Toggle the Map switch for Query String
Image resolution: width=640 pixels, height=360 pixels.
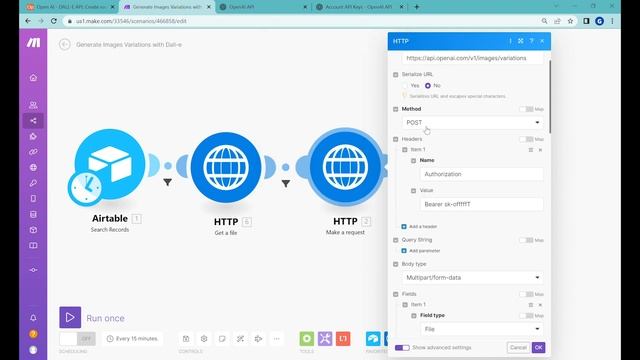coord(526,240)
